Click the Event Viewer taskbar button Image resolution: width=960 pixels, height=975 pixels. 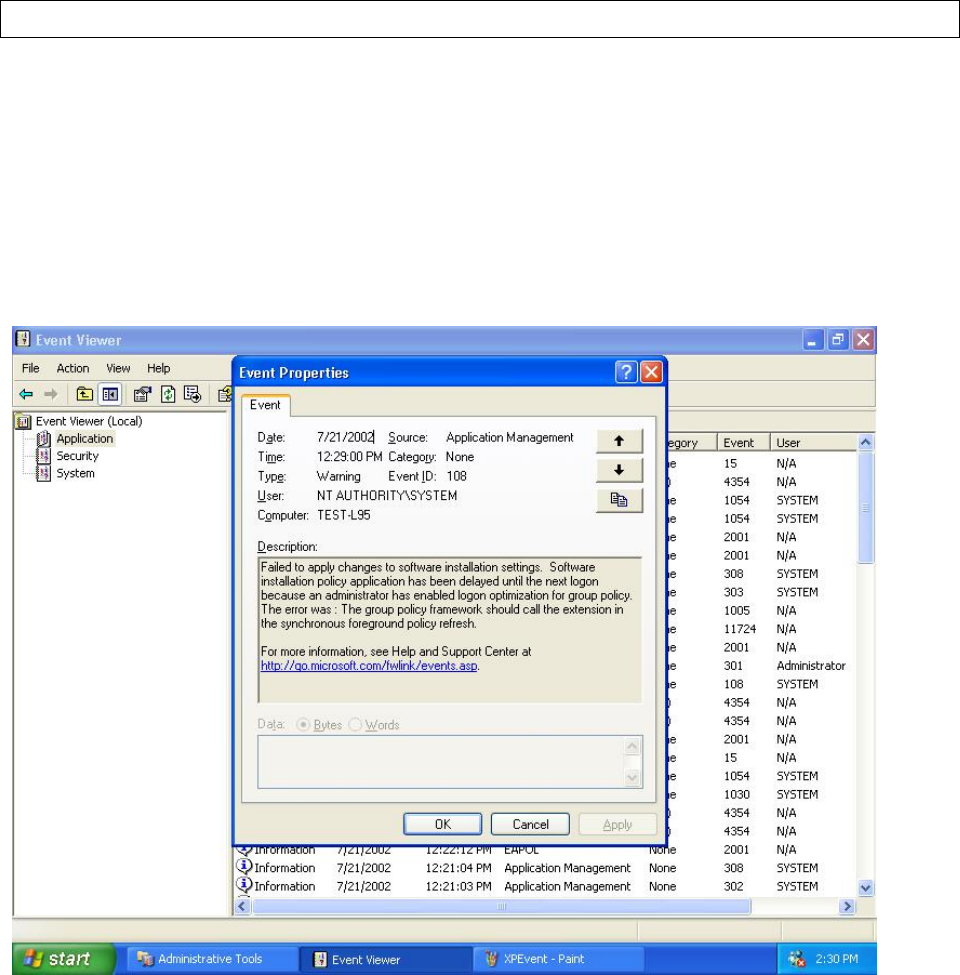(385, 959)
